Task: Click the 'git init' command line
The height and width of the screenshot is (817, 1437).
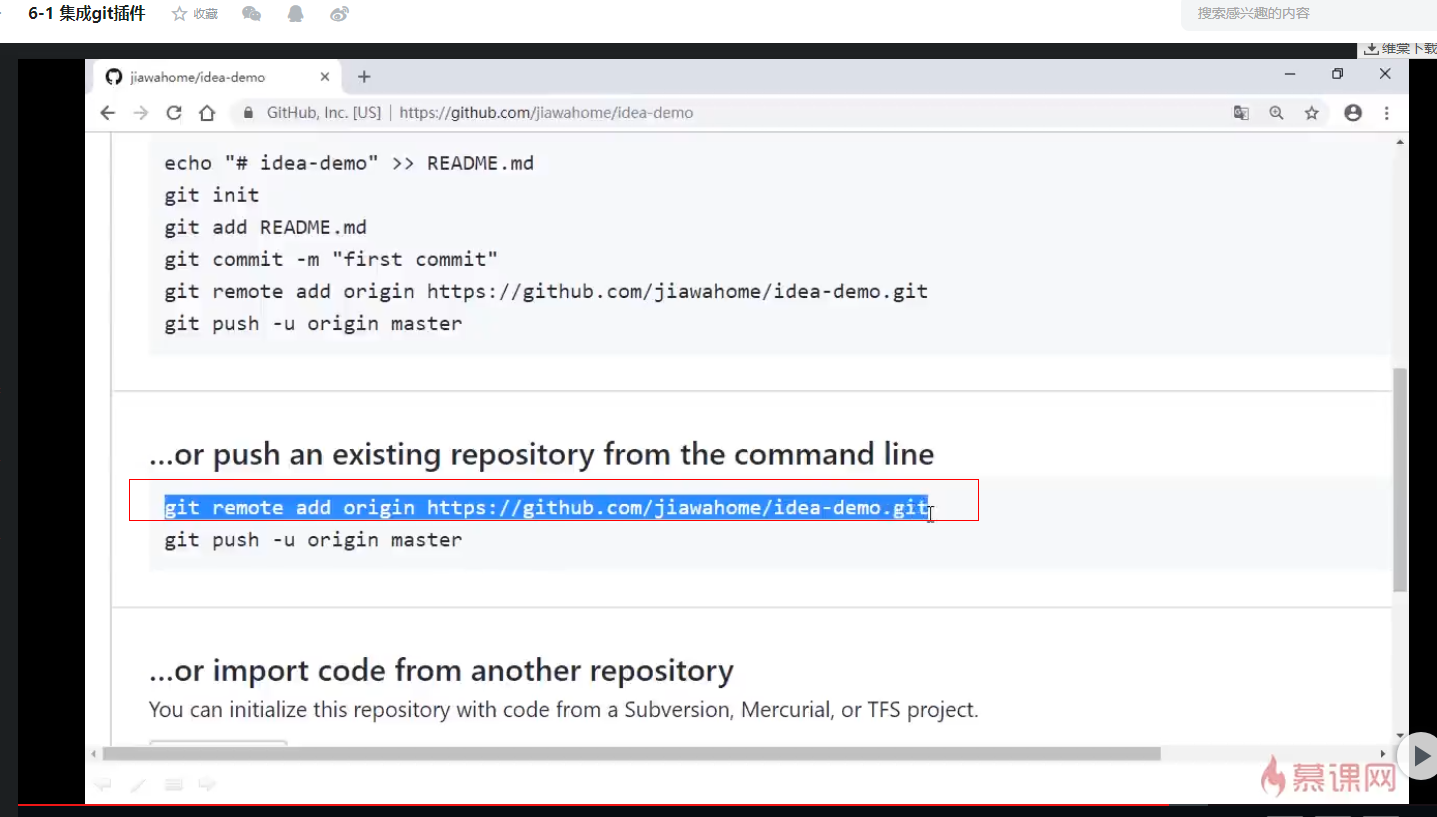Action: pyautogui.click(x=212, y=195)
